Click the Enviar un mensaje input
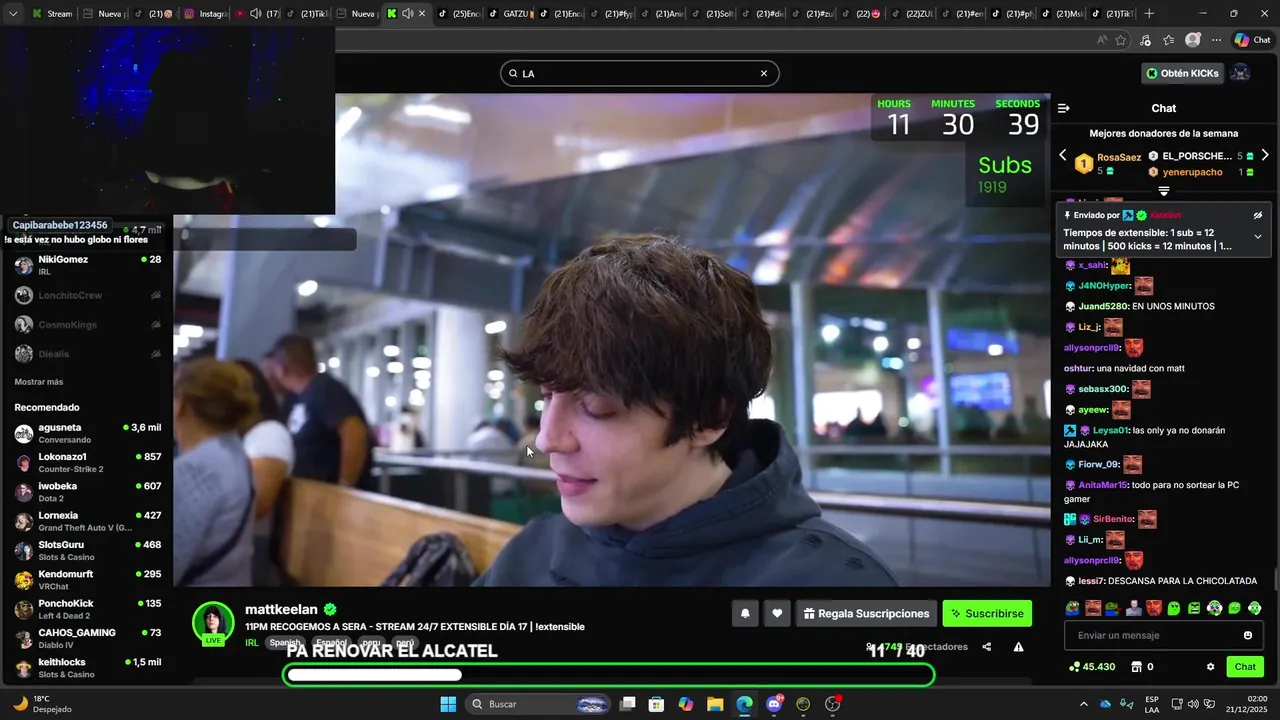 (1164, 635)
